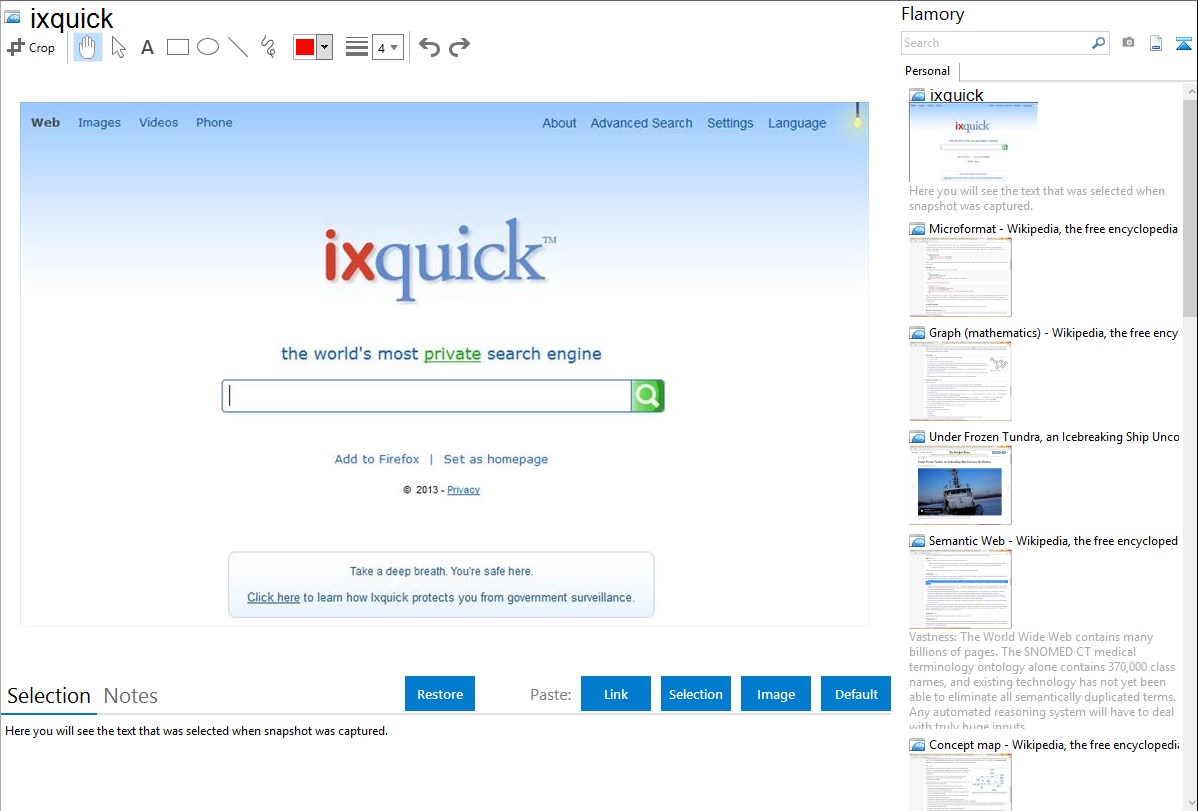The width and height of the screenshot is (1198, 811).
Task: Select the Crop tool
Action: (x=31, y=47)
